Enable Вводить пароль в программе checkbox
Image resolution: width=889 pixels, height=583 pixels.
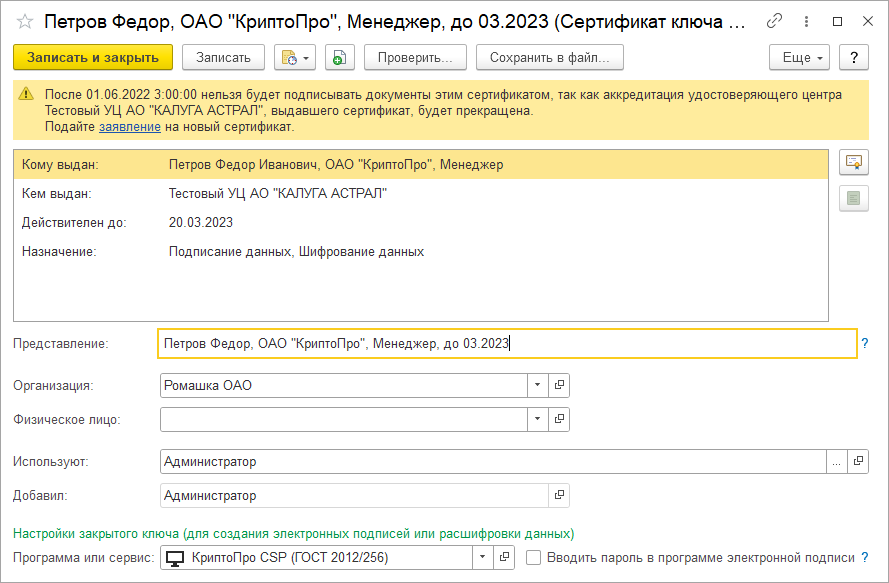[534, 558]
